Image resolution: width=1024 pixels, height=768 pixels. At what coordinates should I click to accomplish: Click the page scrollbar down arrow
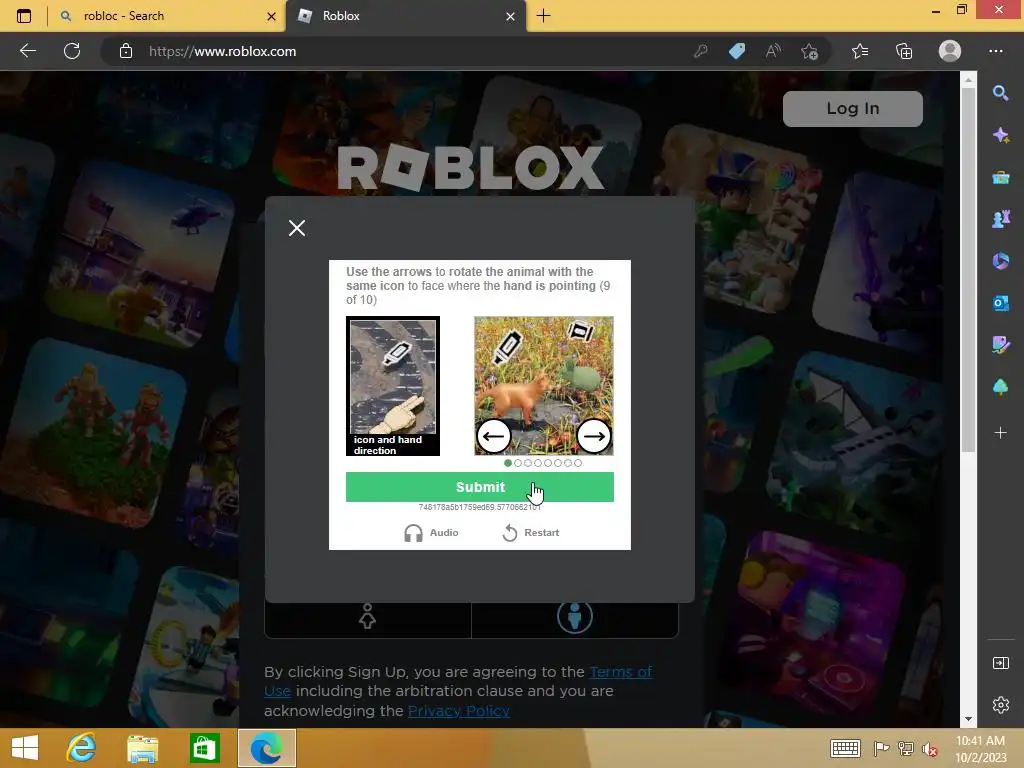[968, 719]
